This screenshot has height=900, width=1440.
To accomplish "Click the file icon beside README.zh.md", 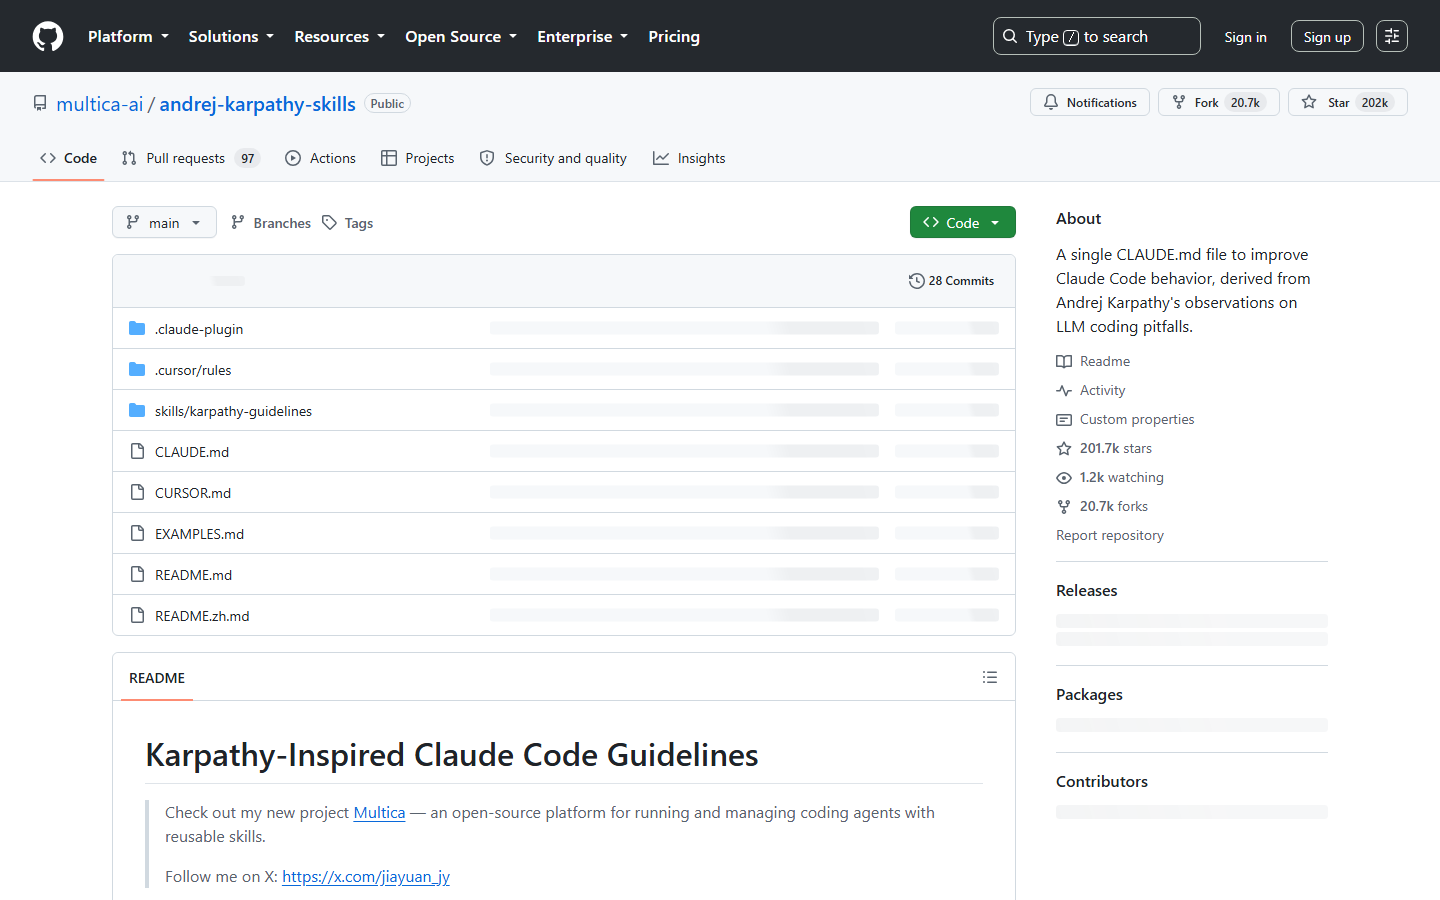I will point(137,615).
